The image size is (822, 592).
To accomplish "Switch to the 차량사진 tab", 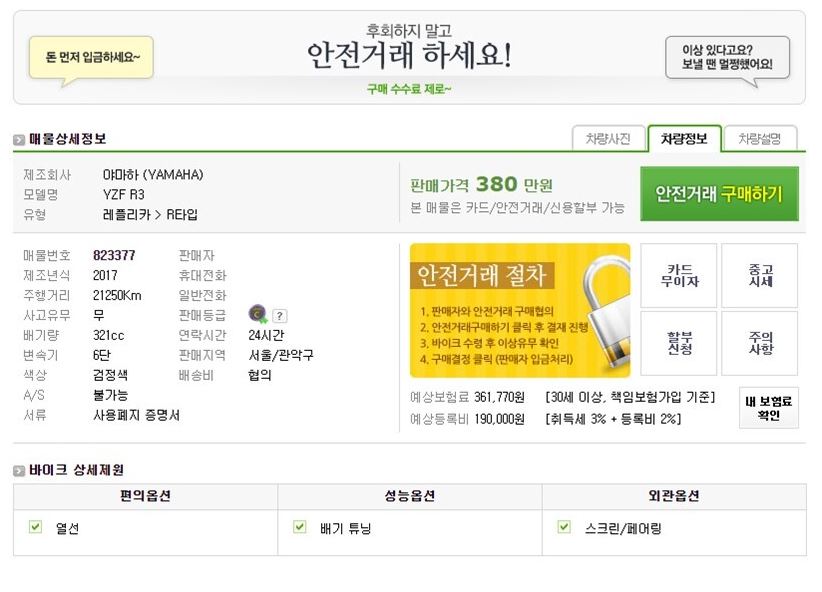I will tap(611, 136).
